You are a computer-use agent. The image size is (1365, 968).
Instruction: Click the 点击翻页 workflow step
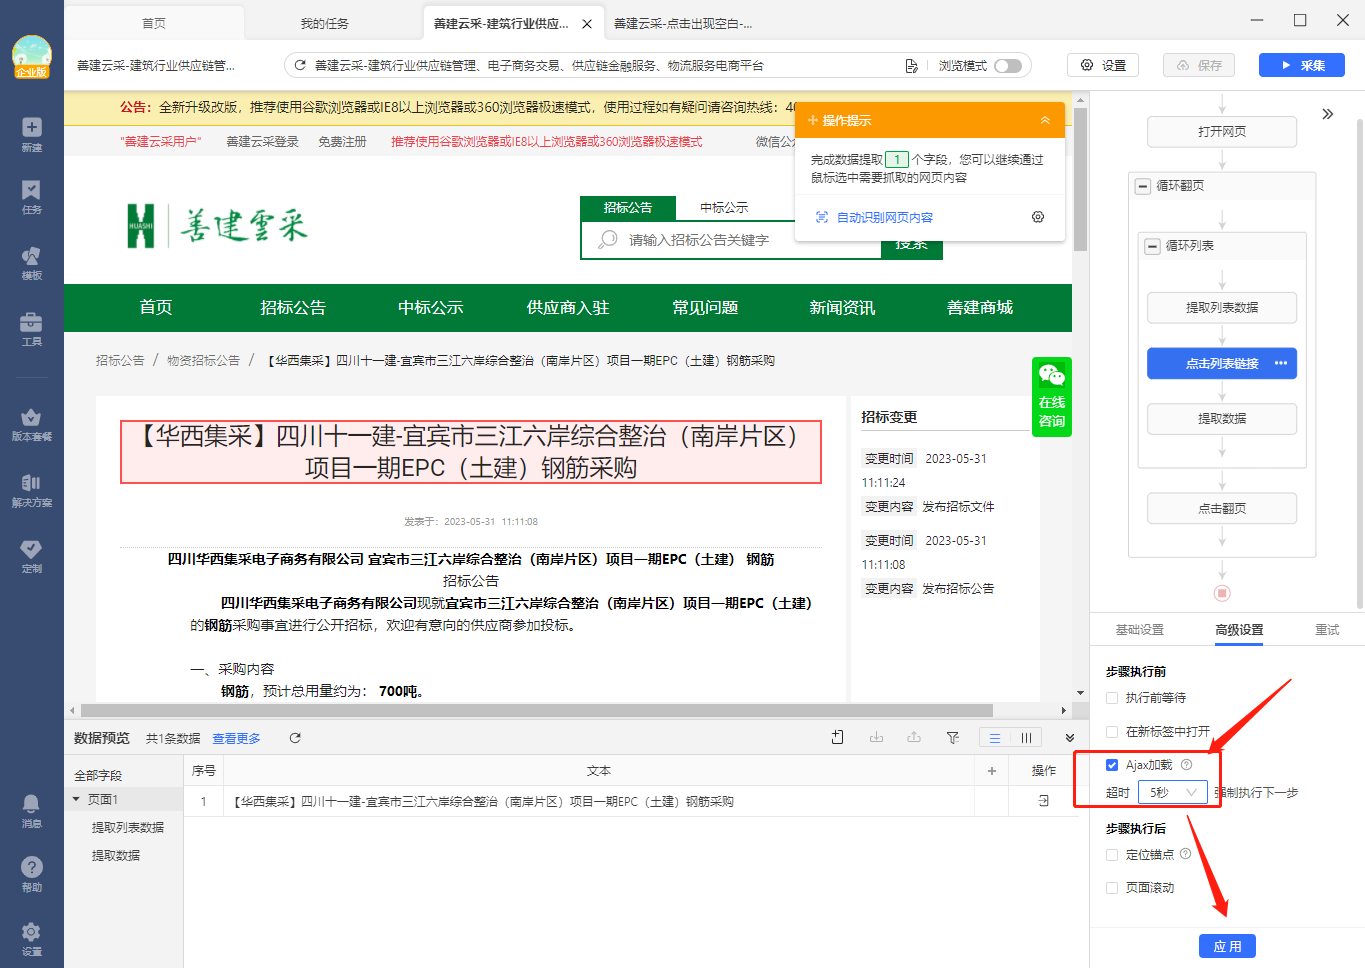point(1222,508)
